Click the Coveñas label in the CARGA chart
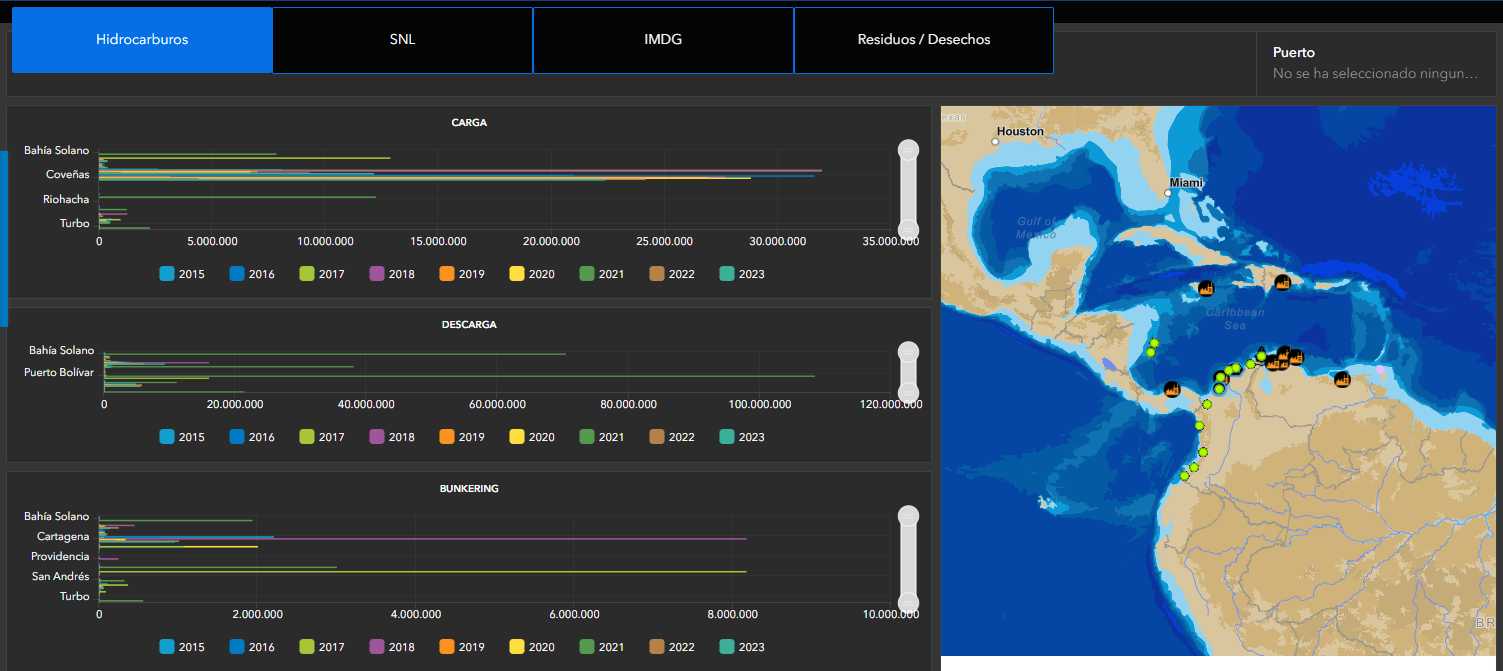Screen dimensions: 1503x671 67,175
